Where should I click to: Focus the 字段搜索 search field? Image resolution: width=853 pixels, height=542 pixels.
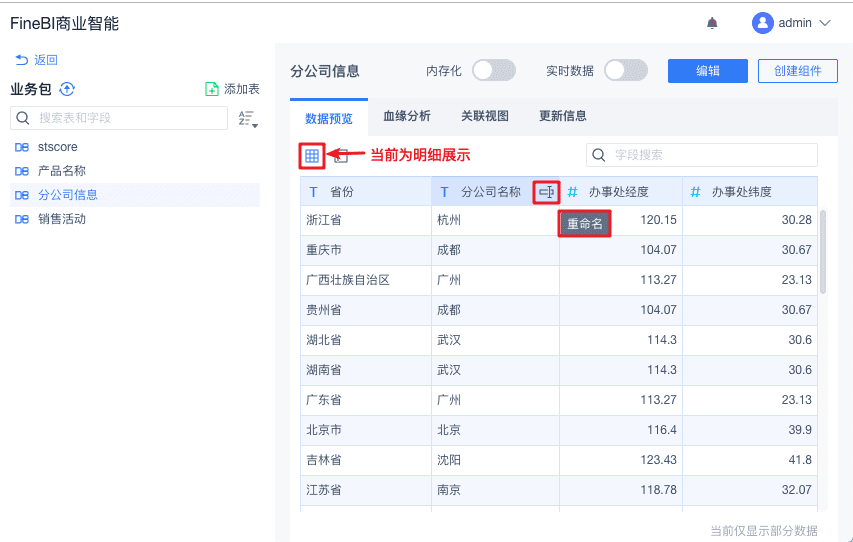click(x=710, y=155)
